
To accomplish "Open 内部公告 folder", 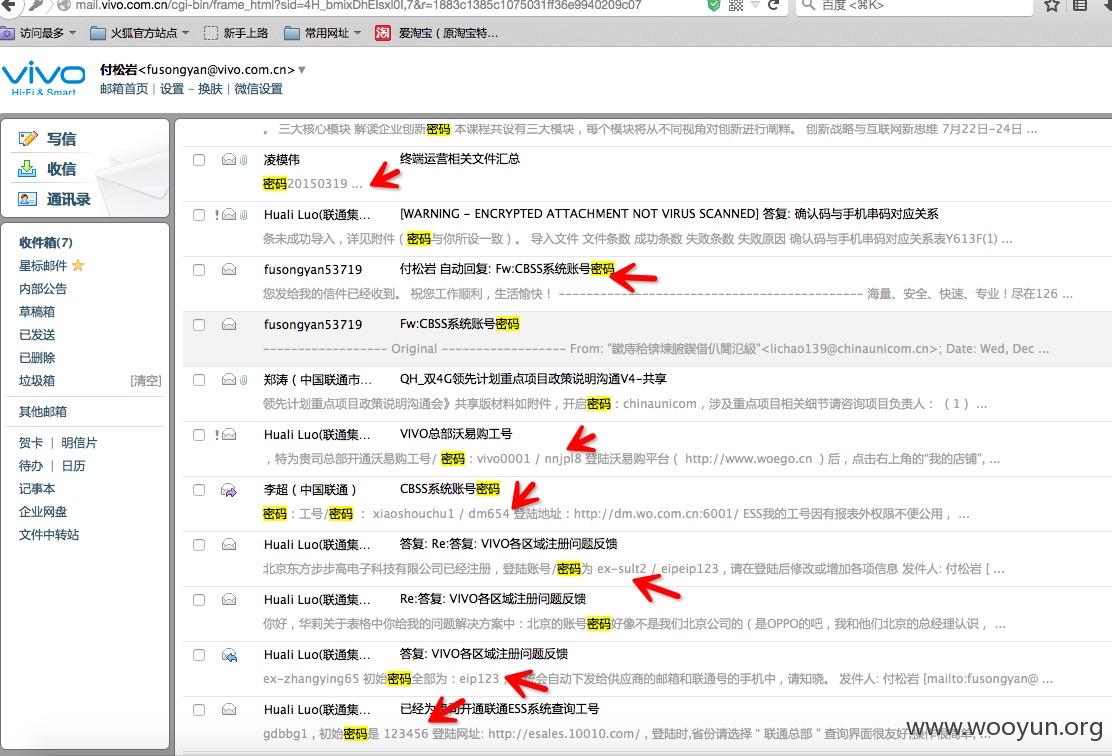I will point(43,289).
